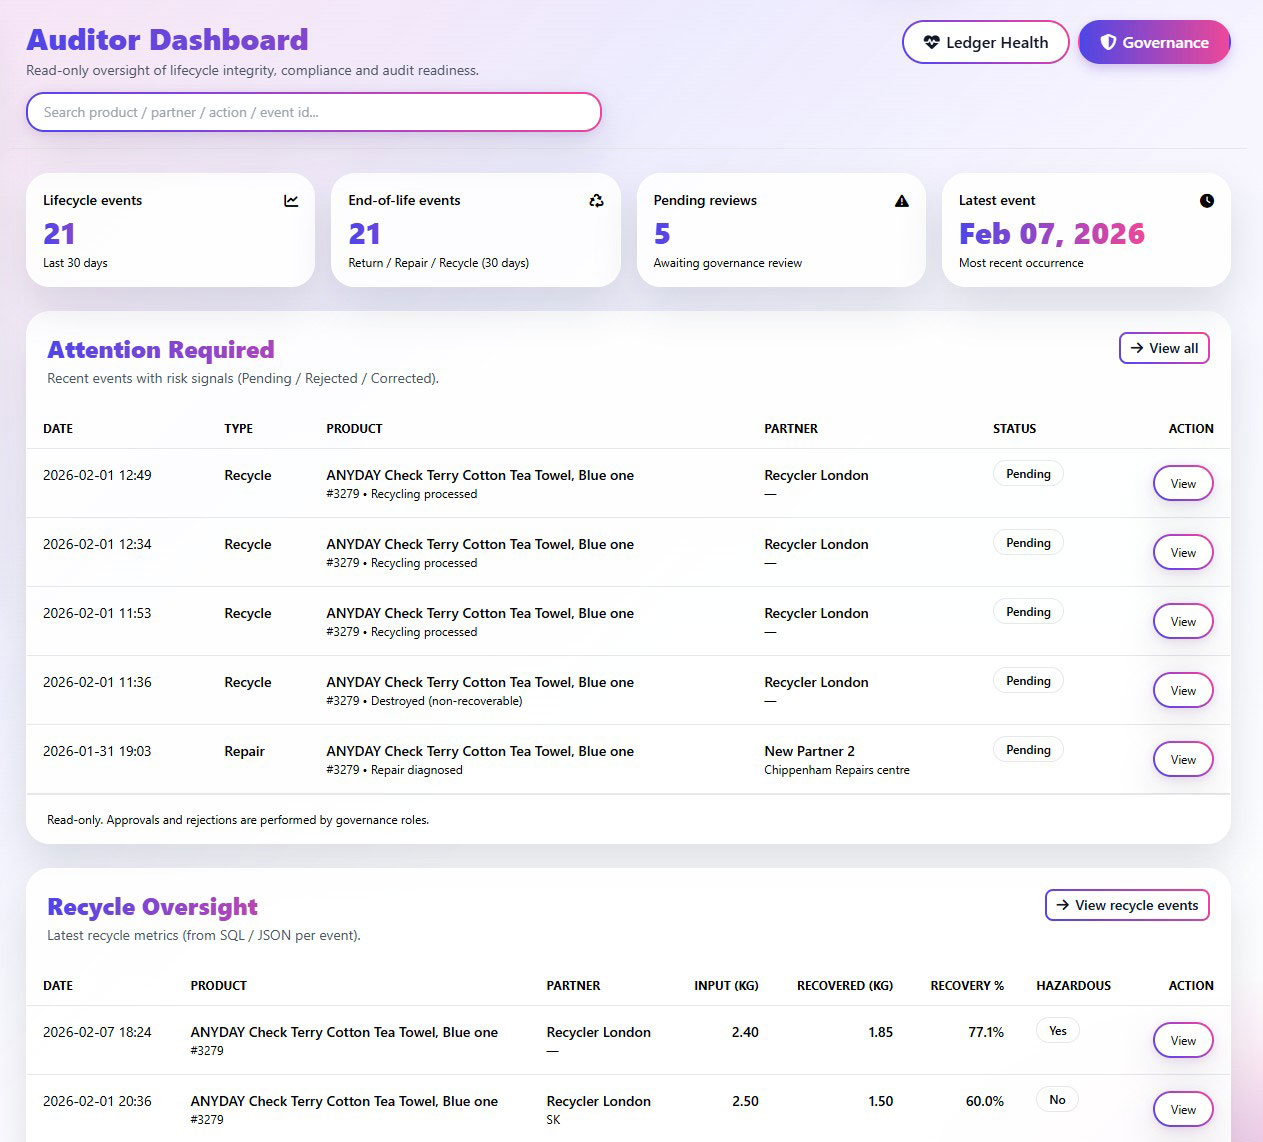View the Repair event from New Partner 2
Screen dimensions: 1263x1142
point(1183,760)
